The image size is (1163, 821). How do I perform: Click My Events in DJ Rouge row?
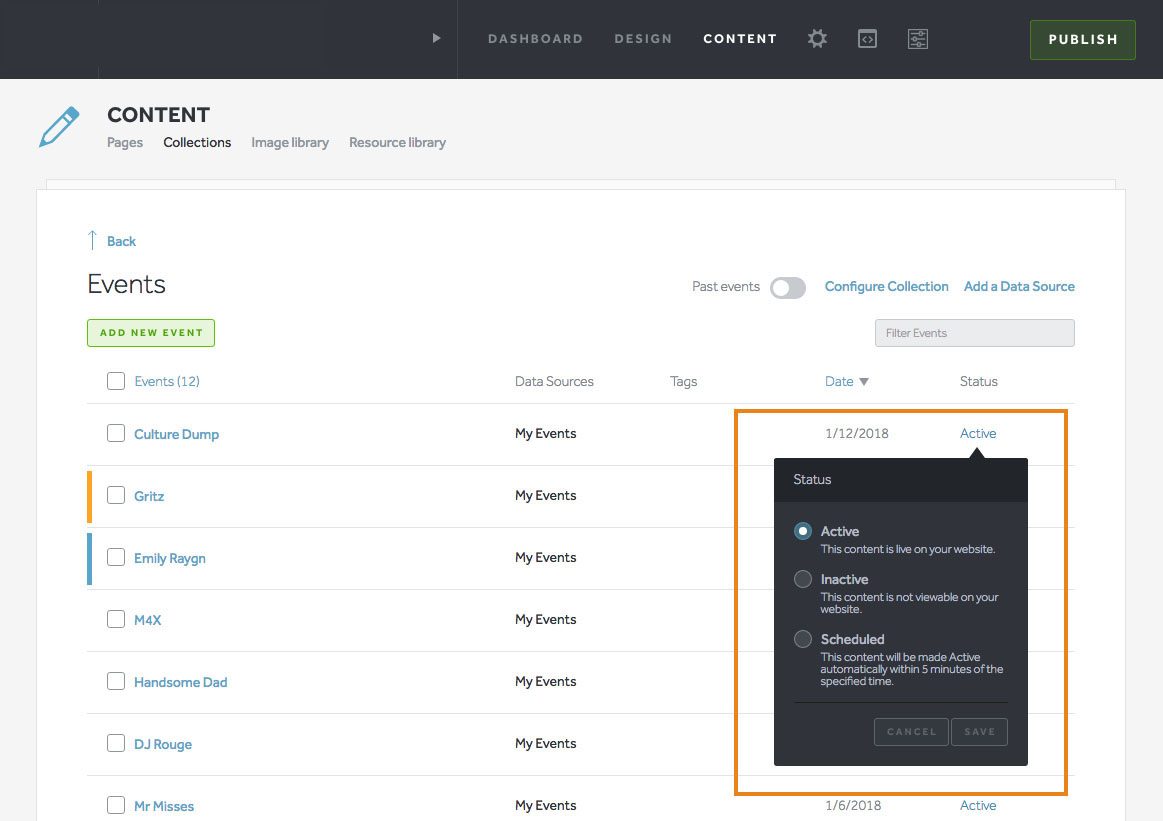click(545, 743)
